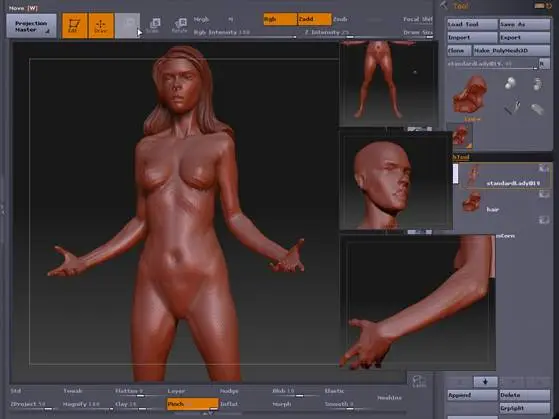Toggle the Zadd button
This screenshot has height=419, width=559.
coord(314,19)
